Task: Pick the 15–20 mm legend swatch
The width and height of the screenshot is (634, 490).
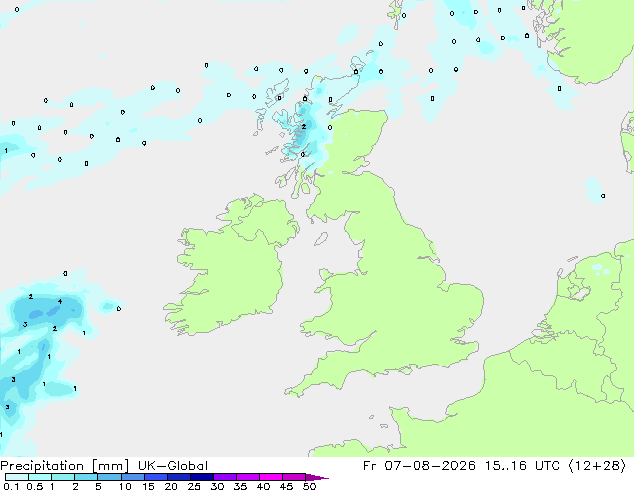Action: (x=155, y=477)
